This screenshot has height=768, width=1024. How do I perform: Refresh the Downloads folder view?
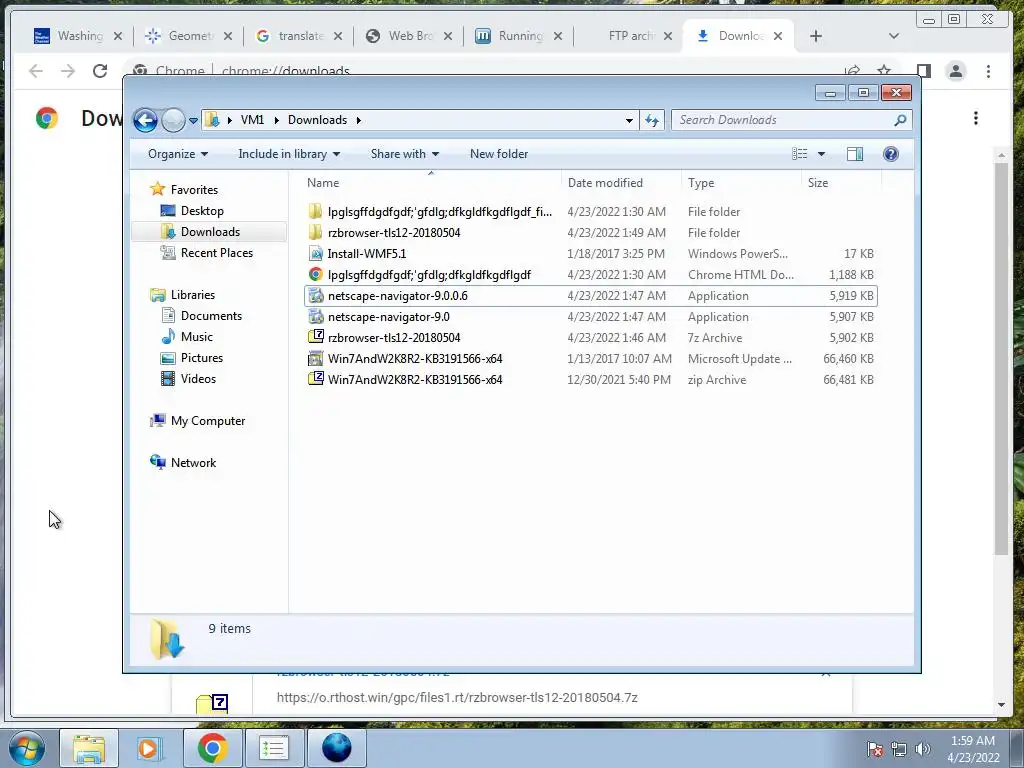pyautogui.click(x=652, y=120)
